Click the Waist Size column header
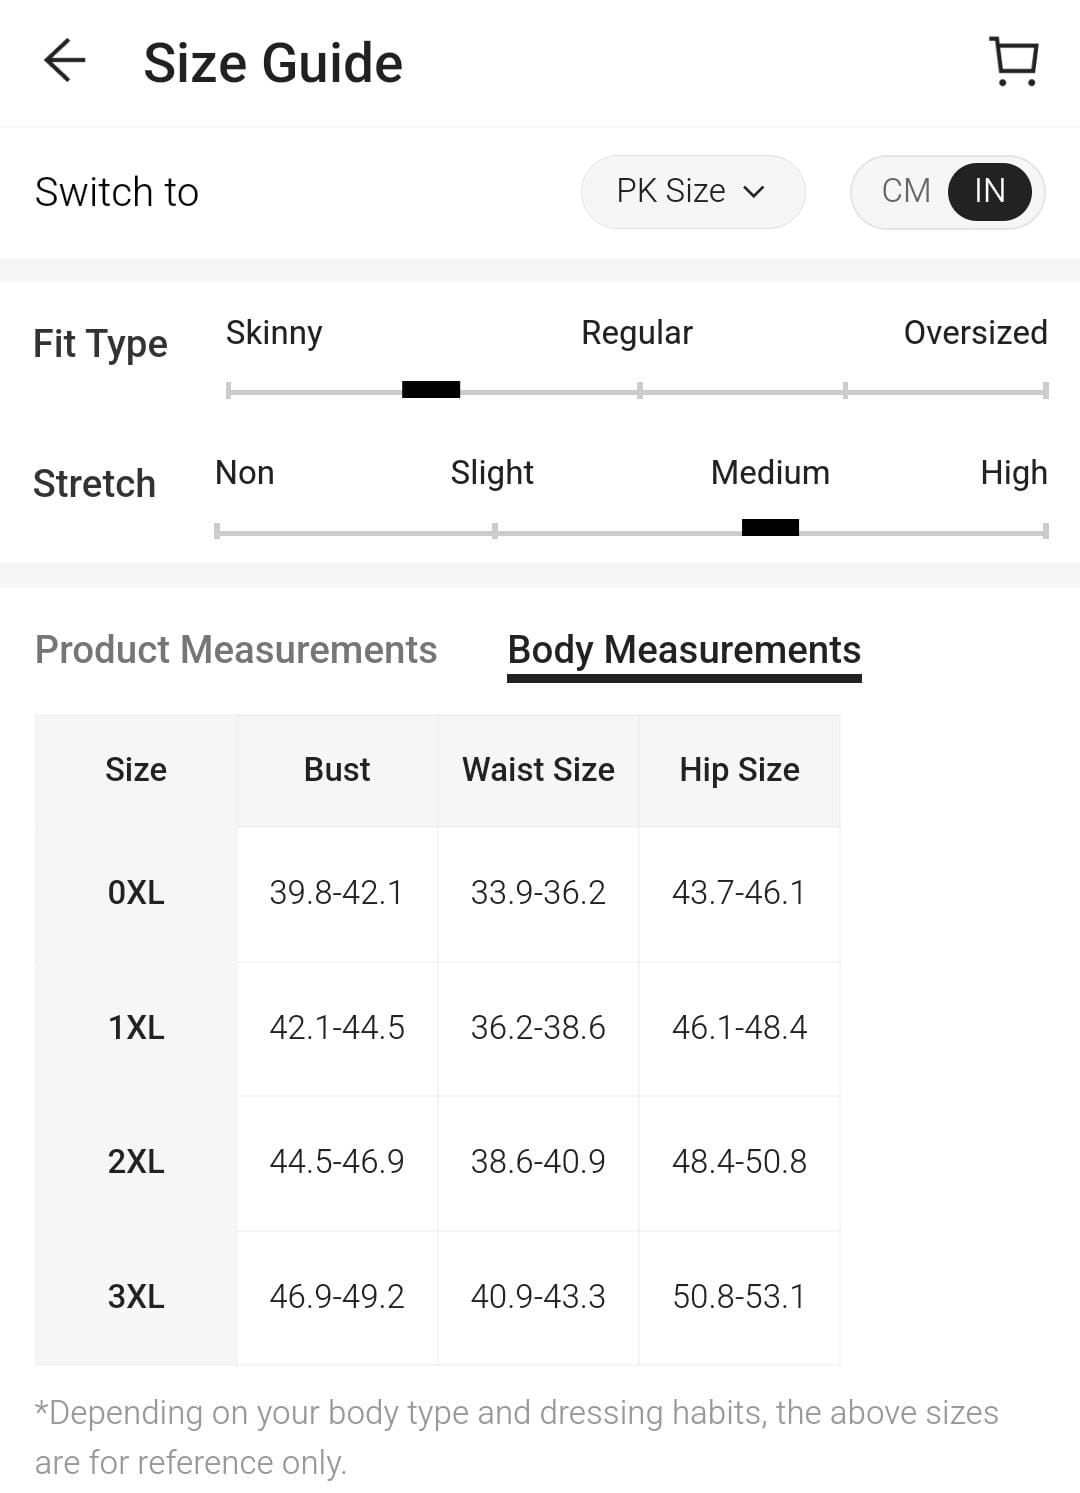The width and height of the screenshot is (1080, 1493). pyautogui.click(x=538, y=770)
